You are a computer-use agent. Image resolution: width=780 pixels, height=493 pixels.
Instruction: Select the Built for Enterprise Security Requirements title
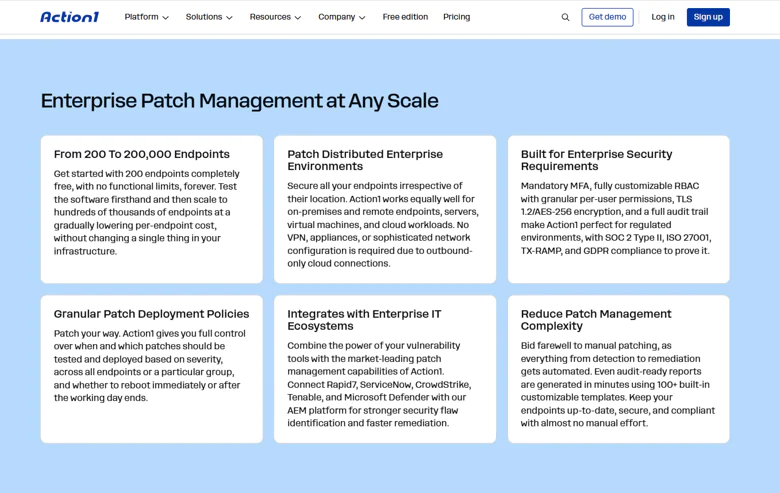point(596,160)
